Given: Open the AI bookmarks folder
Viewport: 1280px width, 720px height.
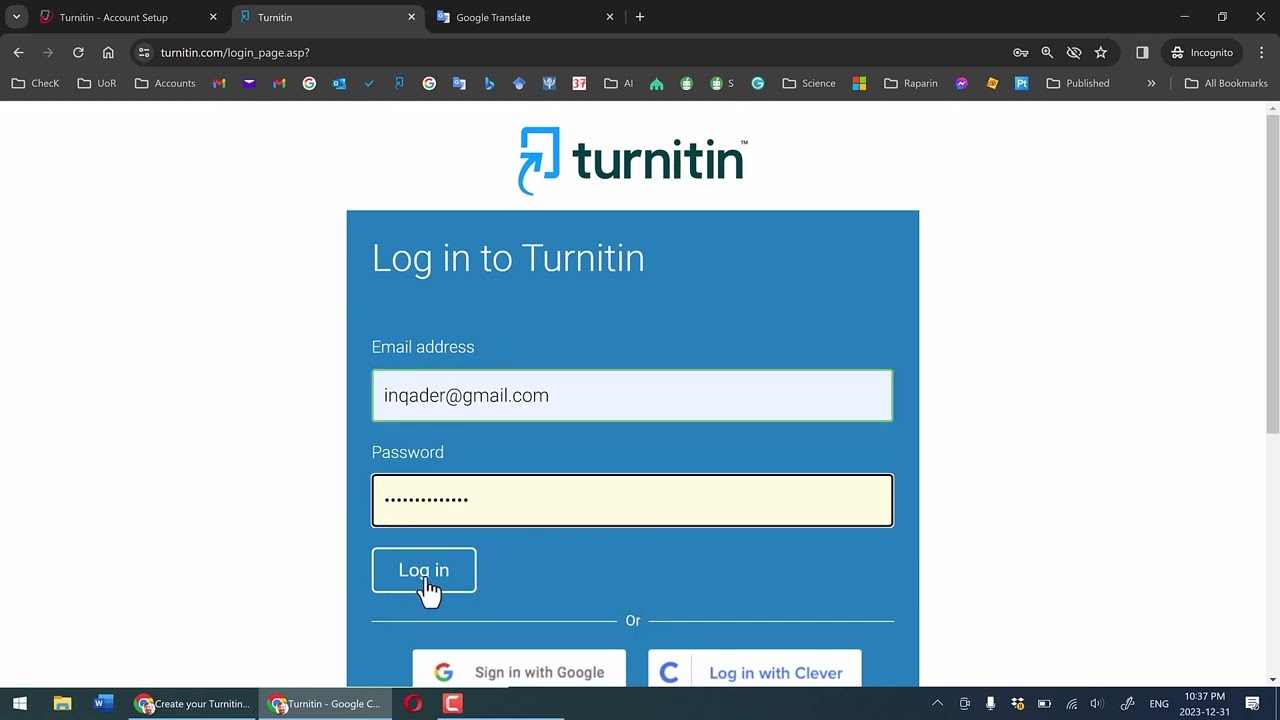Looking at the screenshot, I should (619, 83).
